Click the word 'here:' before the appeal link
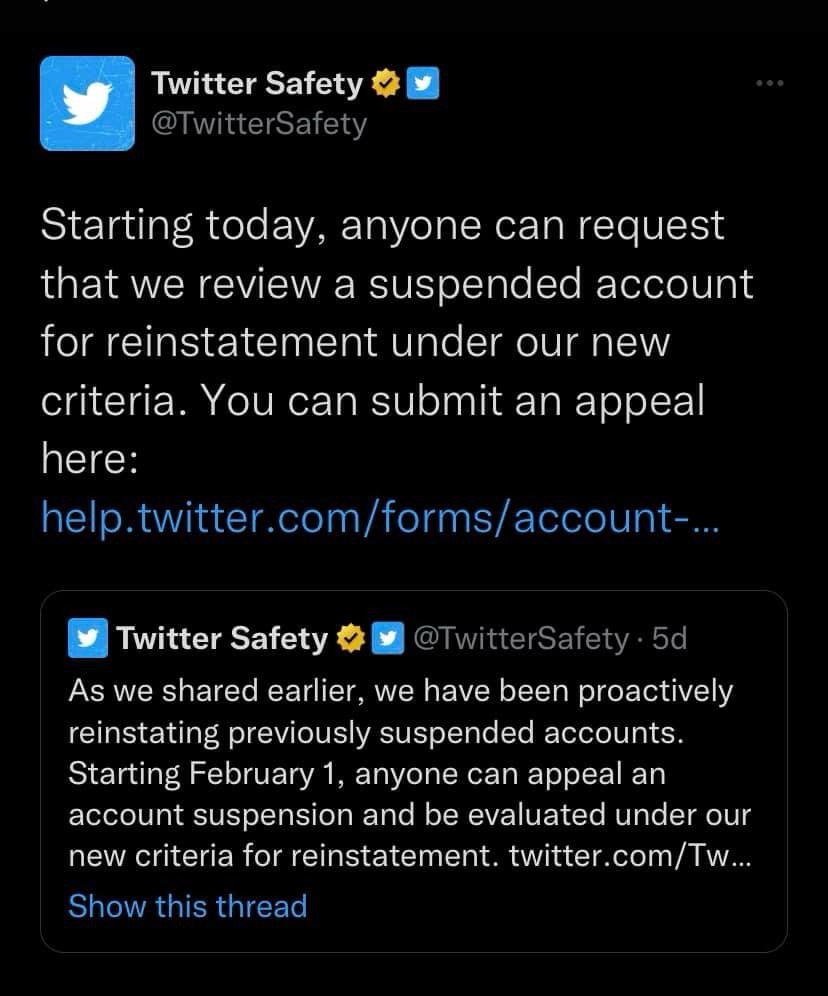828x996 pixels. tap(95, 461)
